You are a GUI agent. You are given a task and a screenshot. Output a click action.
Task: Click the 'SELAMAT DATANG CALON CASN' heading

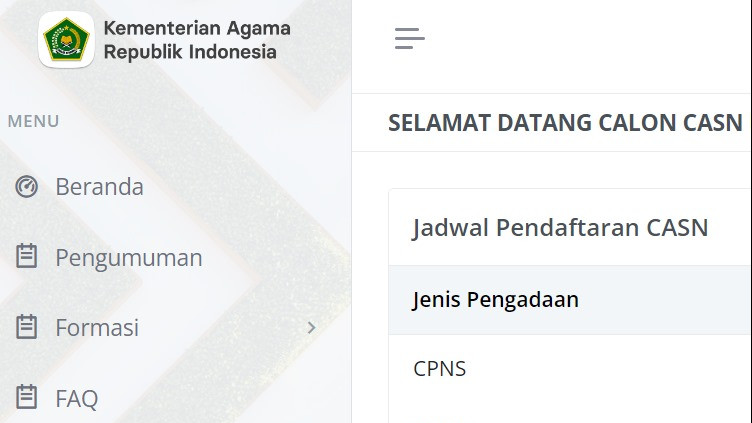point(565,123)
